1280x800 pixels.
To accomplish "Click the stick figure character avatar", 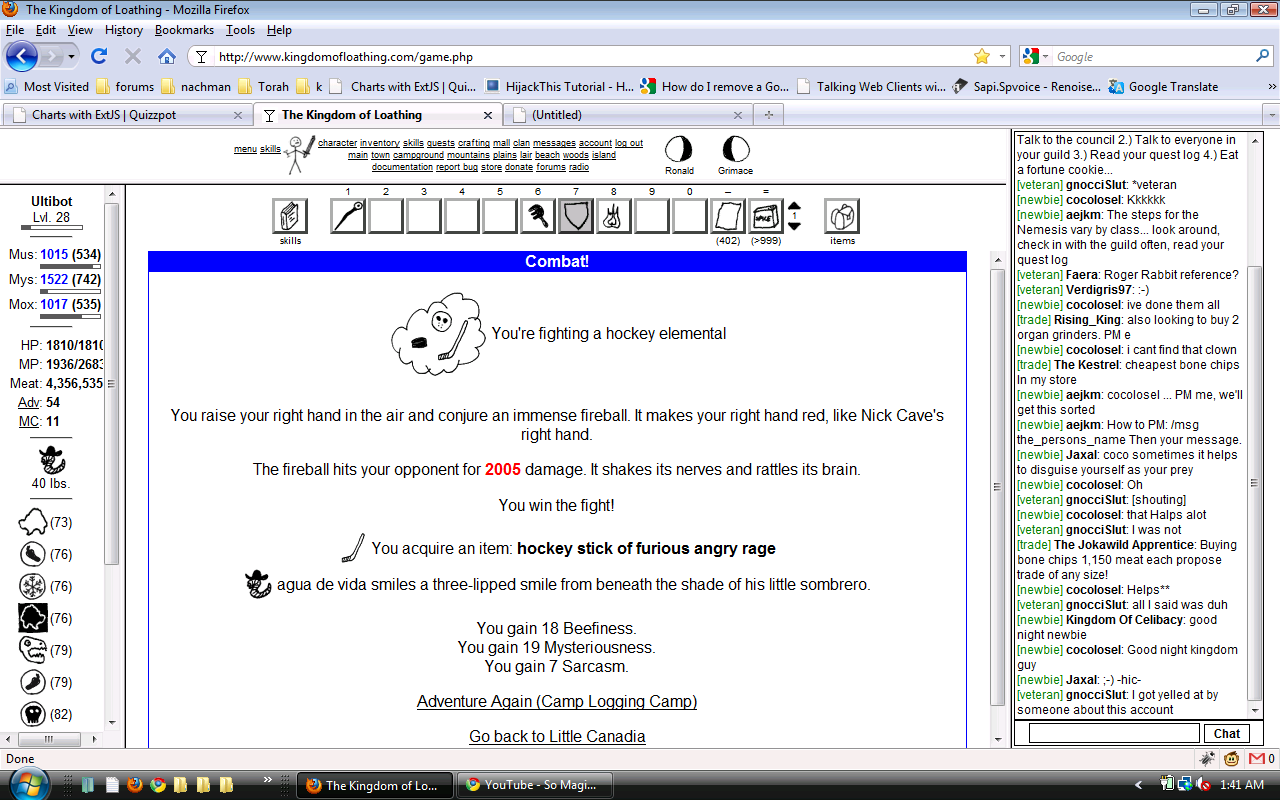I will [299, 155].
